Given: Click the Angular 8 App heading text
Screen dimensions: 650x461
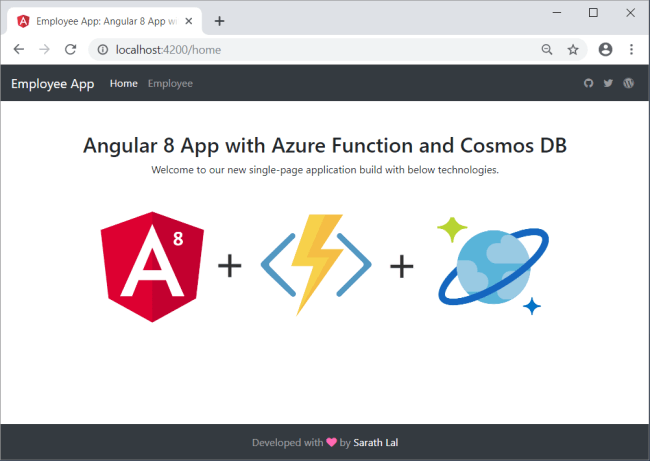Looking at the screenshot, I should click(x=325, y=146).
